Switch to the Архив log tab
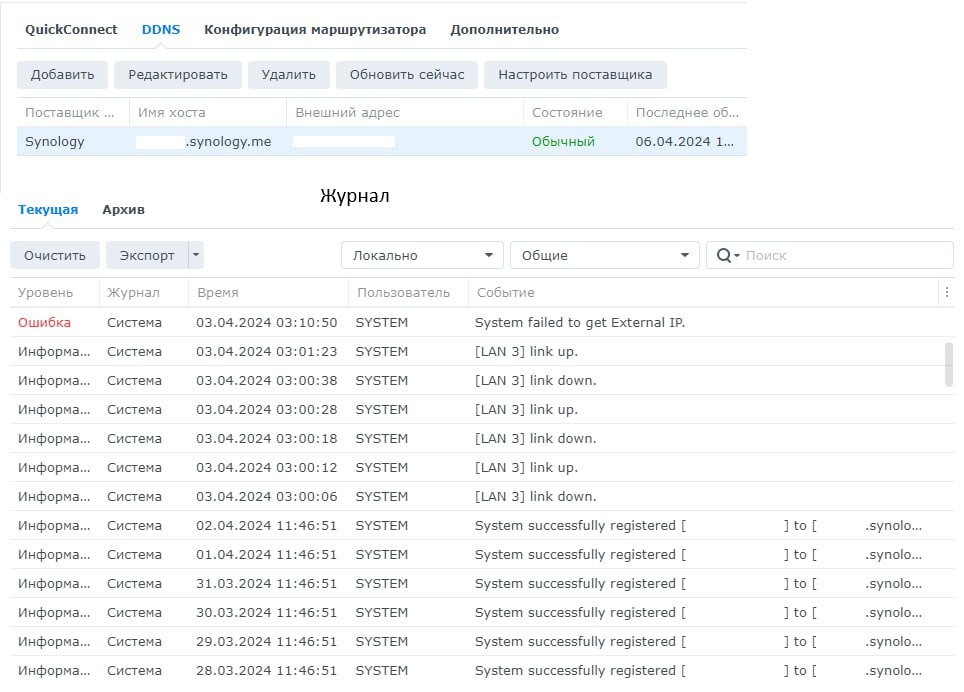 pyautogui.click(x=123, y=210)
